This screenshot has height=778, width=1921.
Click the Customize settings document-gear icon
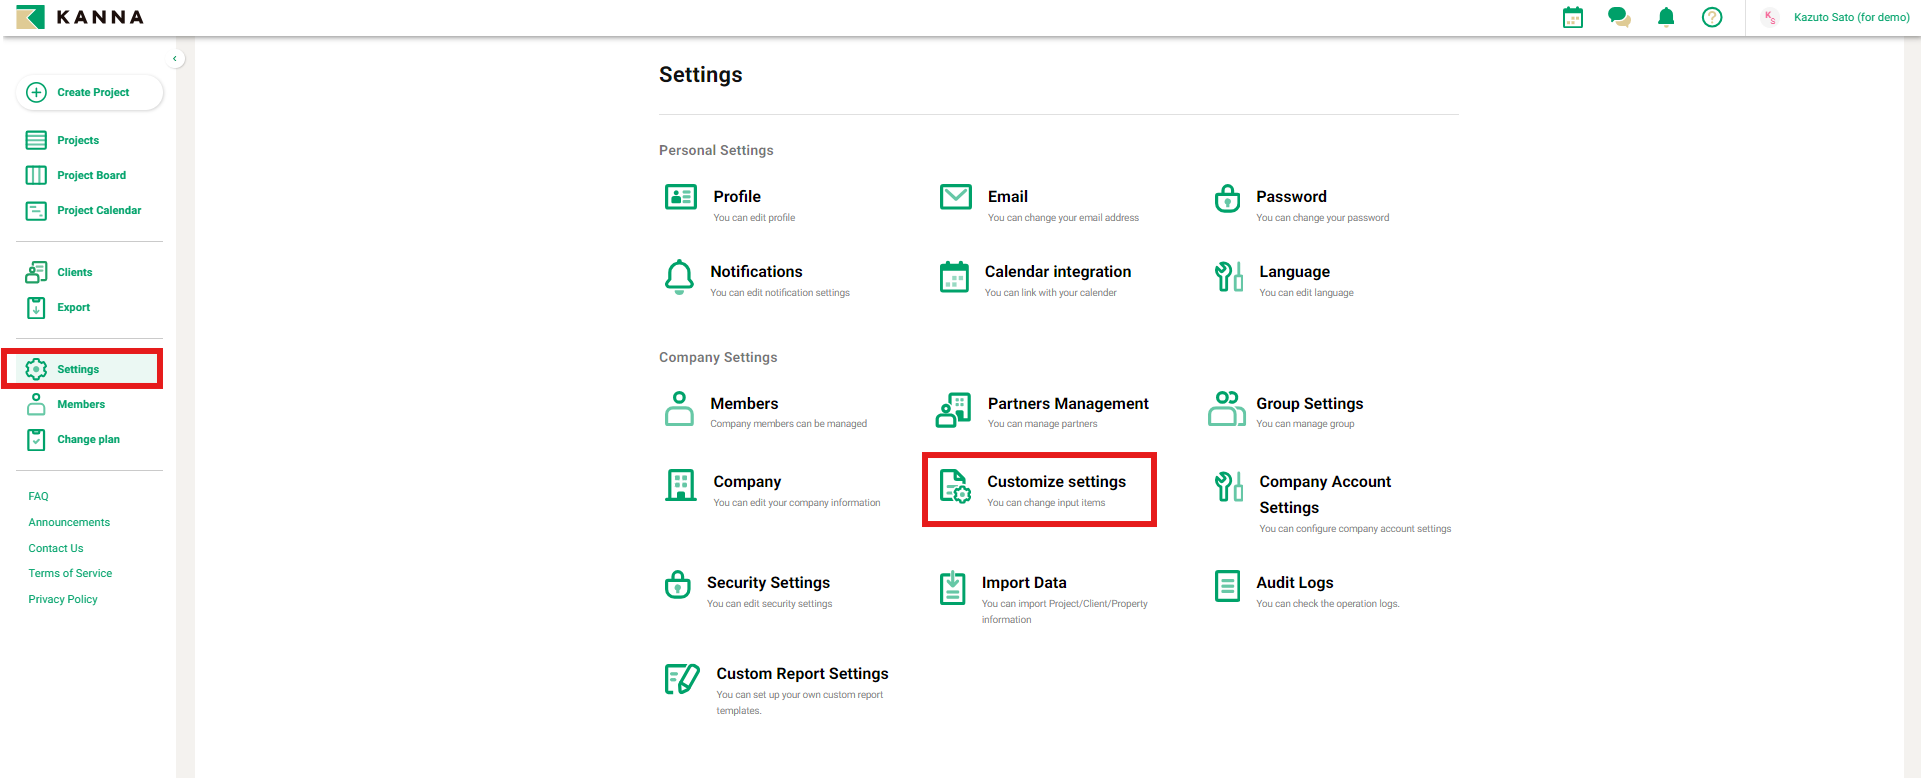click(955, 487)
